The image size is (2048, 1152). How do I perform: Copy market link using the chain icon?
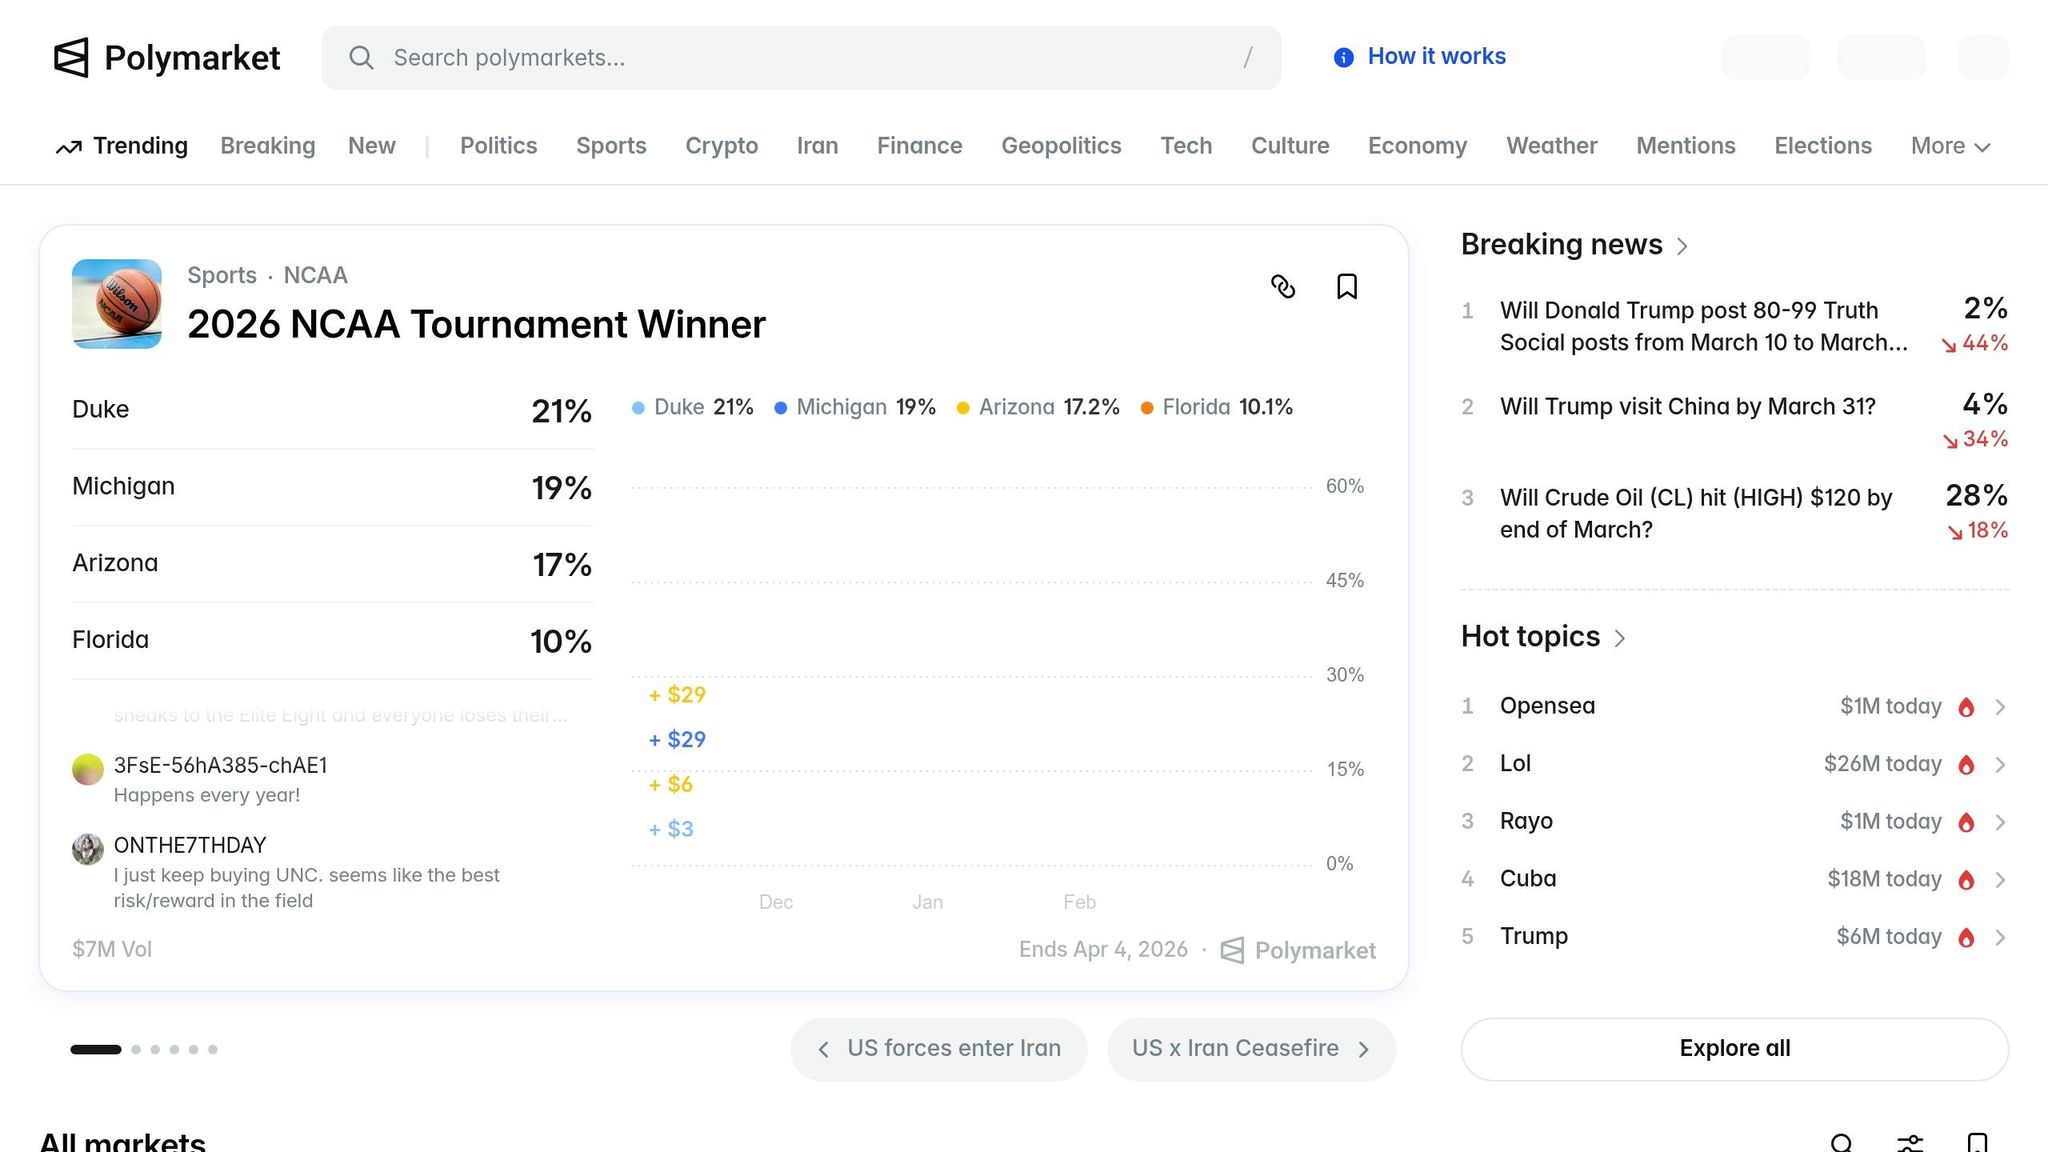pos(1283,287)
